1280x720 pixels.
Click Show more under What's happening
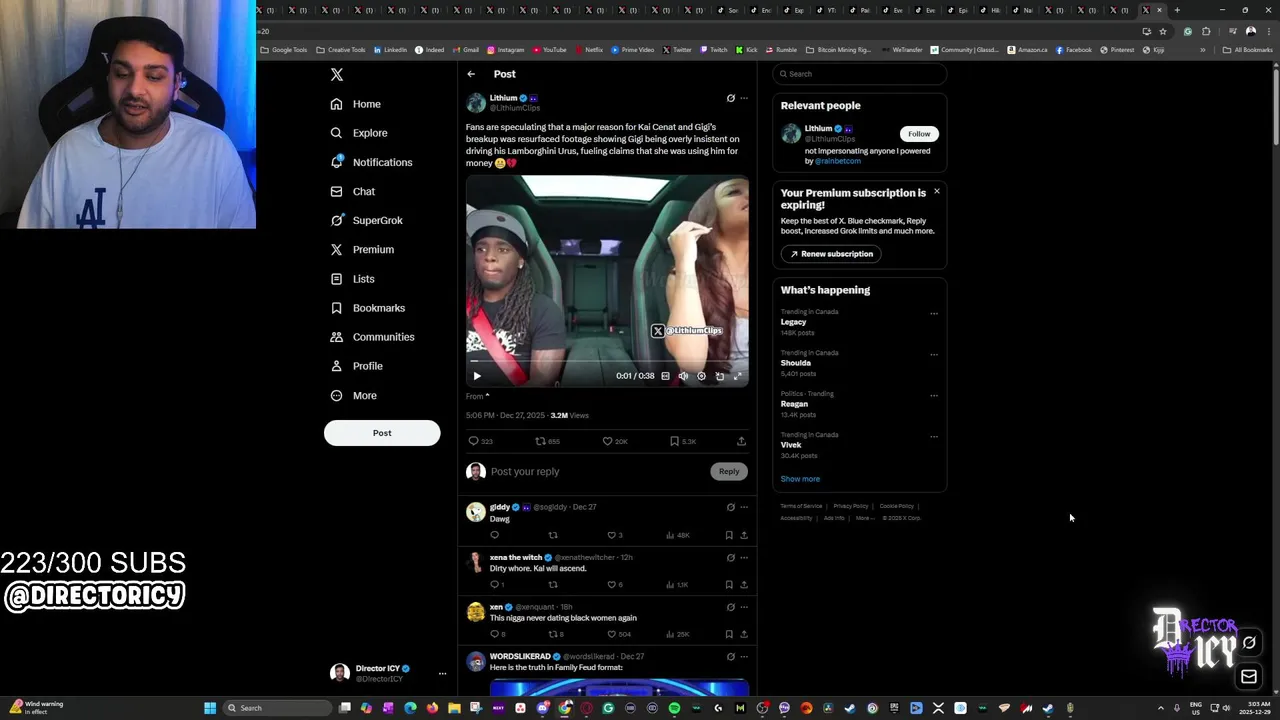800,479
